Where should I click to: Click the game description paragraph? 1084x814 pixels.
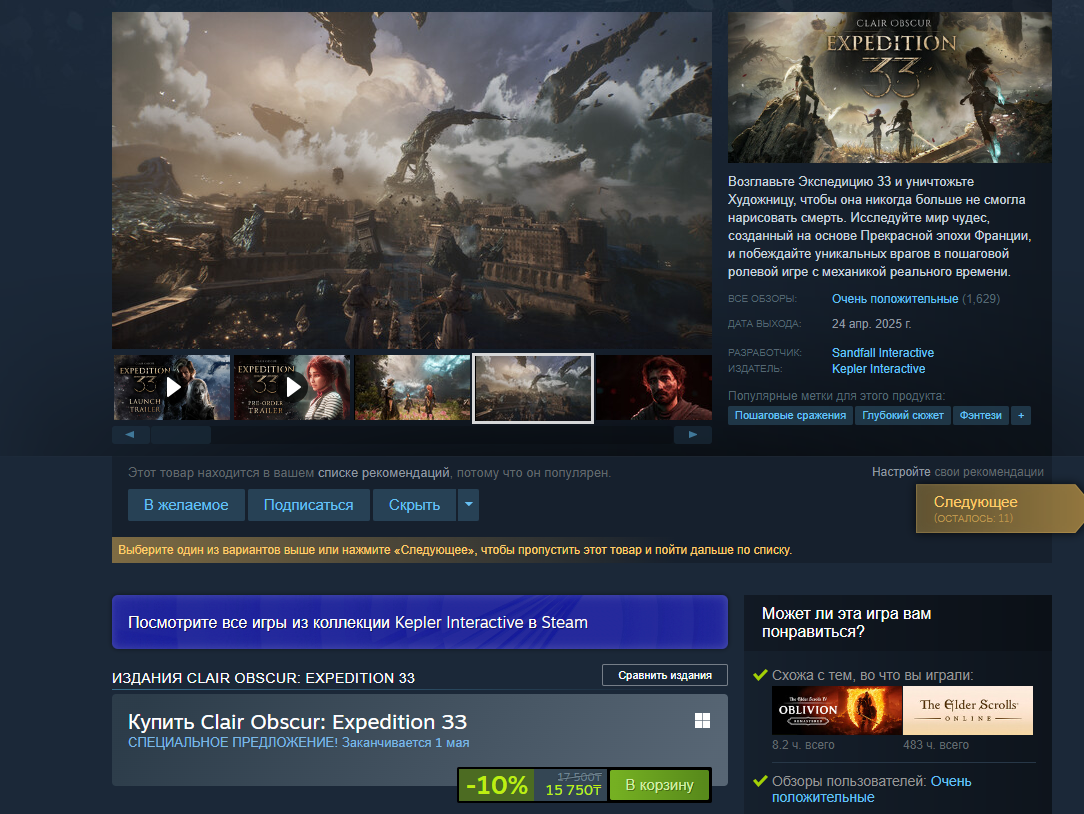(879, 227)
